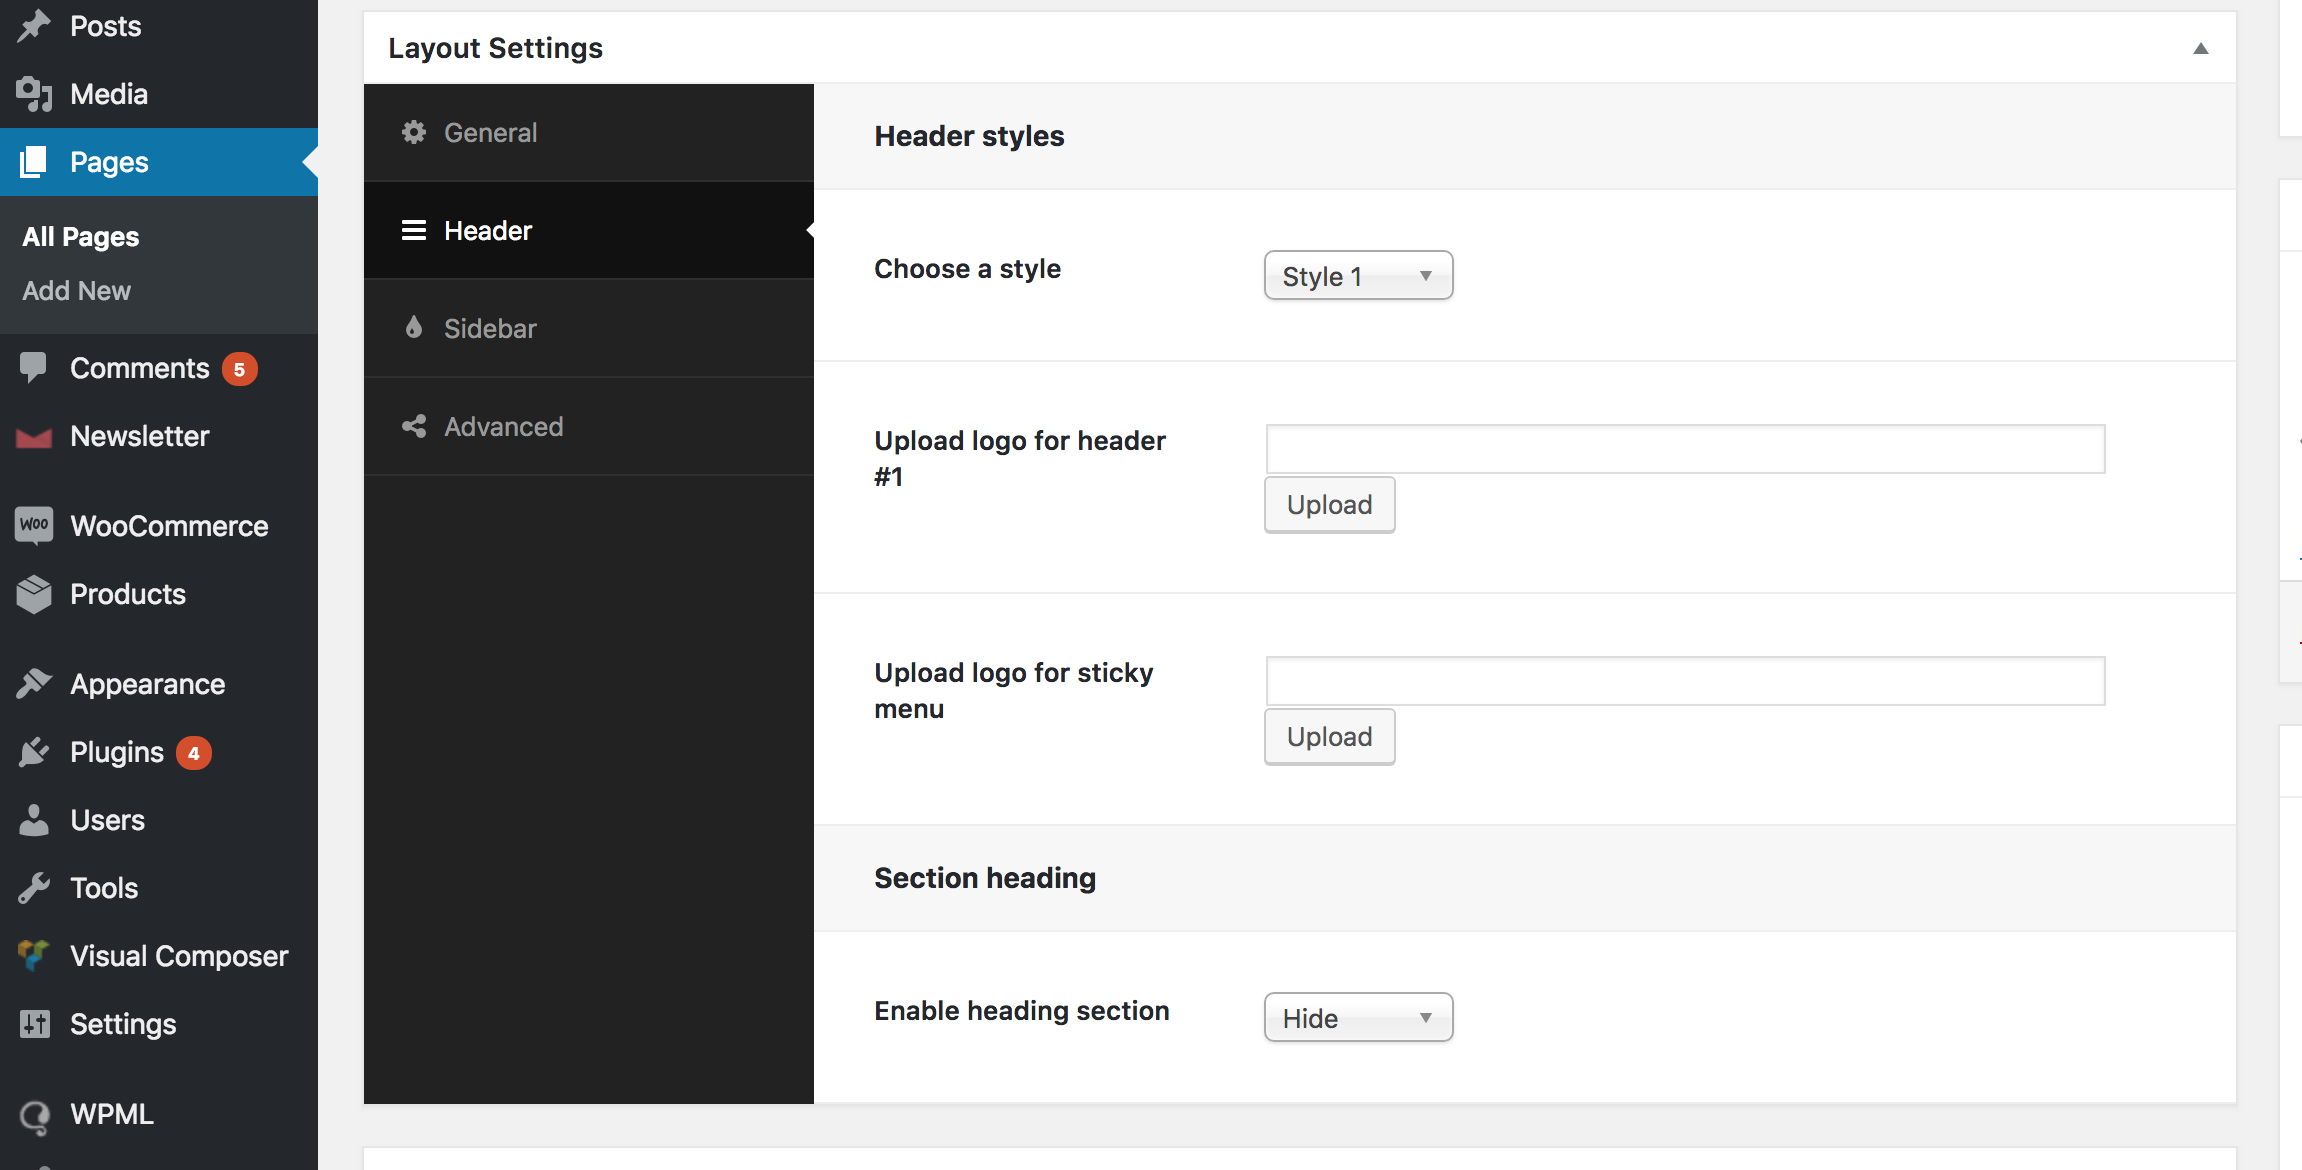Switch to the General settings tab
2302x1170 pixels.
tap(490, 133)
